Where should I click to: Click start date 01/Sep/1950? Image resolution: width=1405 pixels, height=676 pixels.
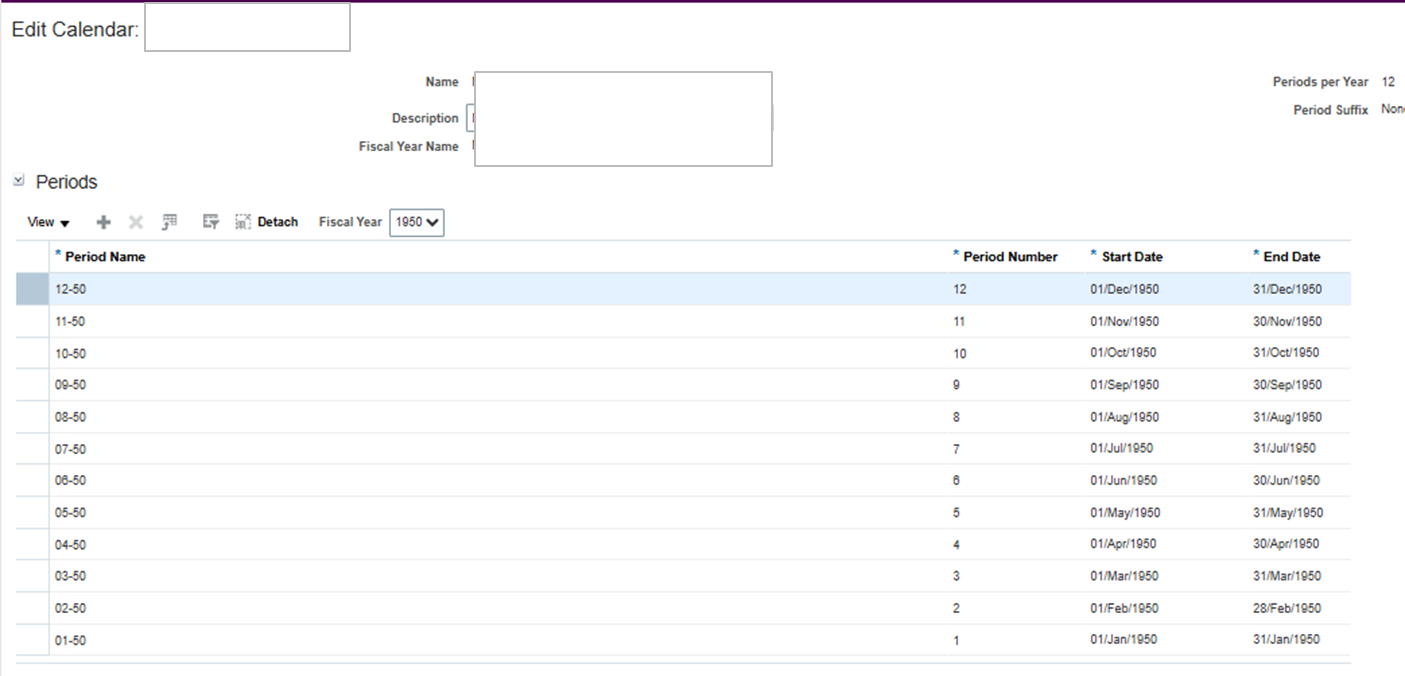(x=1124, y=385)
